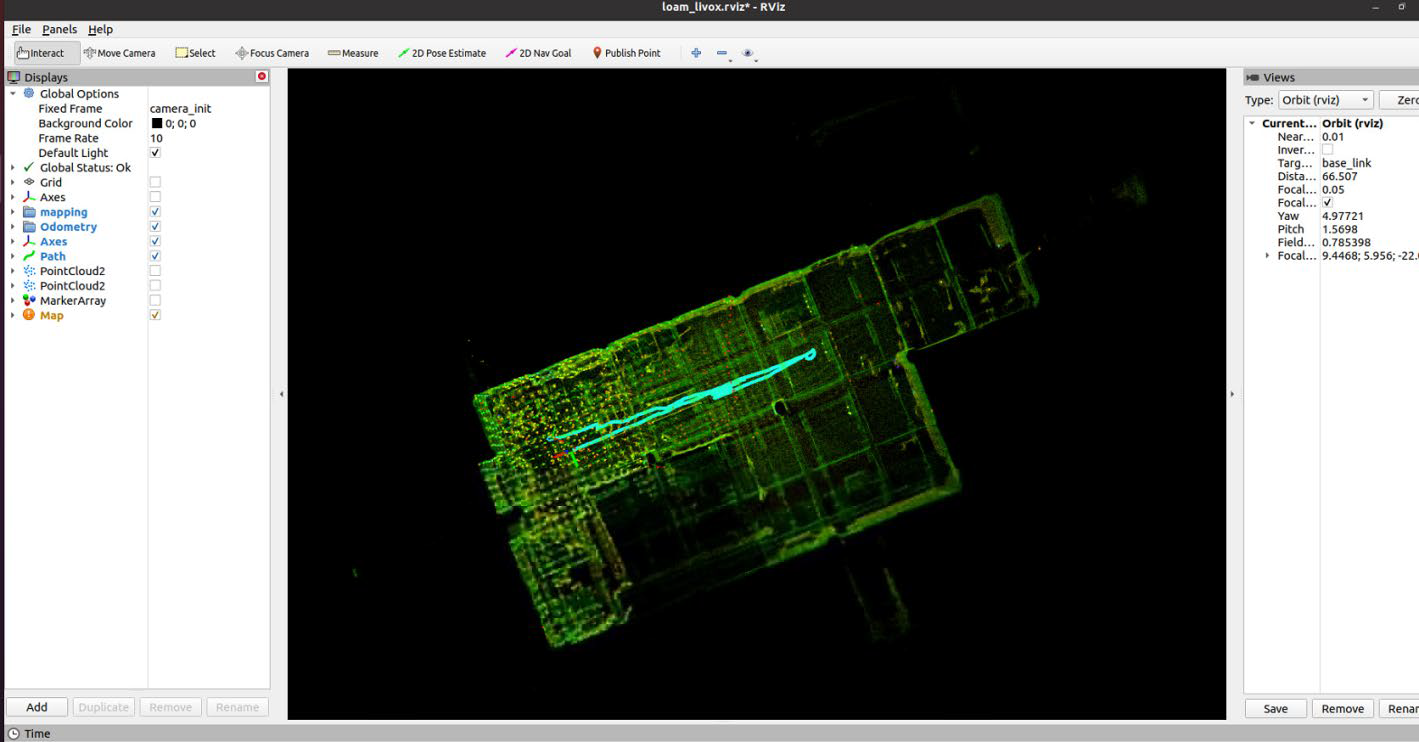Click the Add display button

tap(37, 707)
